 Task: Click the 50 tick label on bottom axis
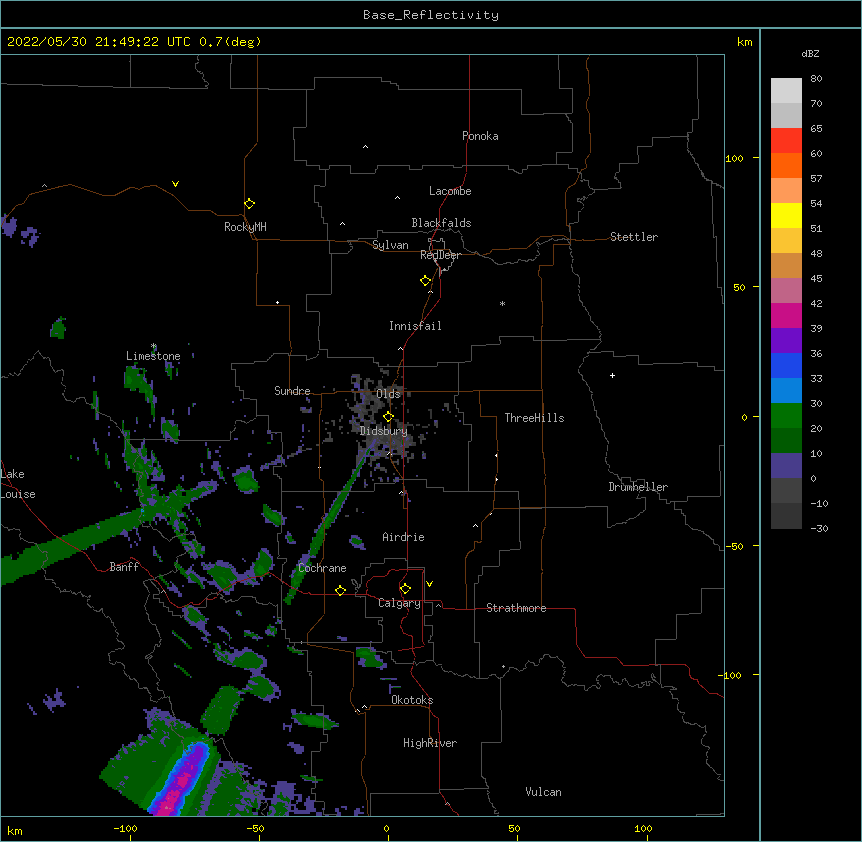(514, 829)
